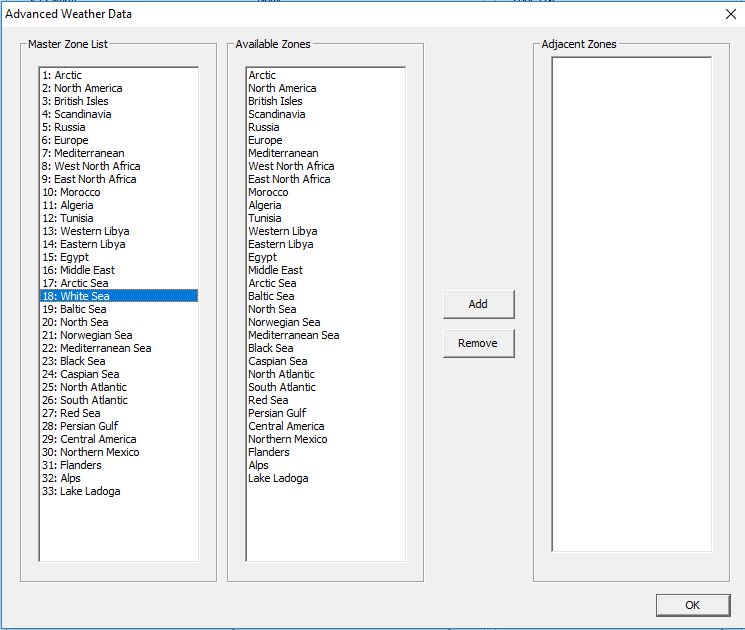The image size is (745, 630).
Task: Select '6: Europe' master zone
Action: (119, 140)
